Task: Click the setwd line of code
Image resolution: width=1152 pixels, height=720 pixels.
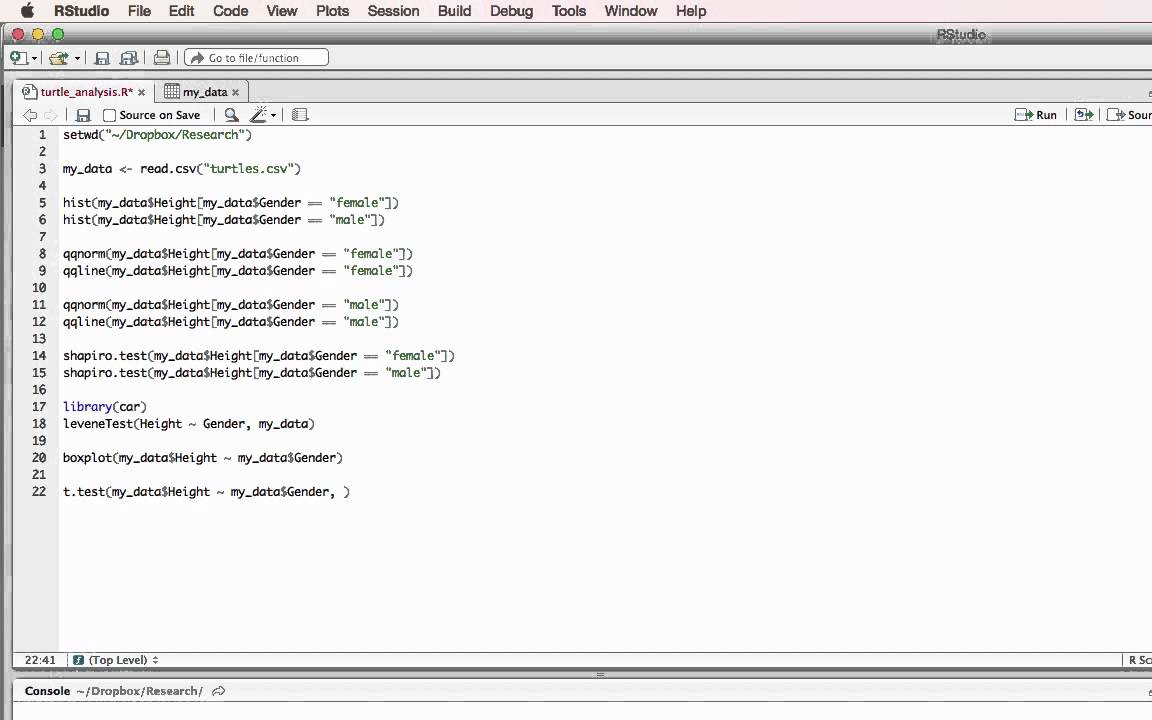Action: click(157, 134)
